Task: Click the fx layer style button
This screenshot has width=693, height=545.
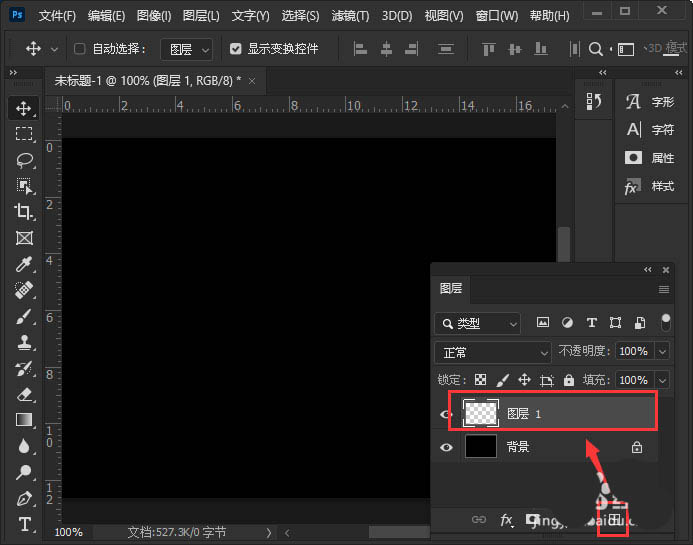Action: pos(507,520)
